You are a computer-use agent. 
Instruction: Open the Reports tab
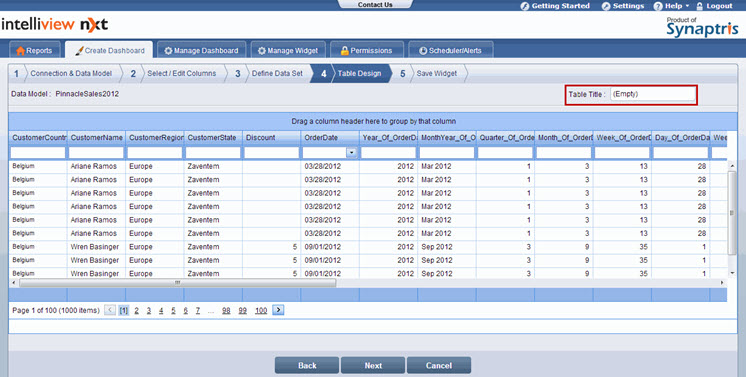[x=35, y=50]
